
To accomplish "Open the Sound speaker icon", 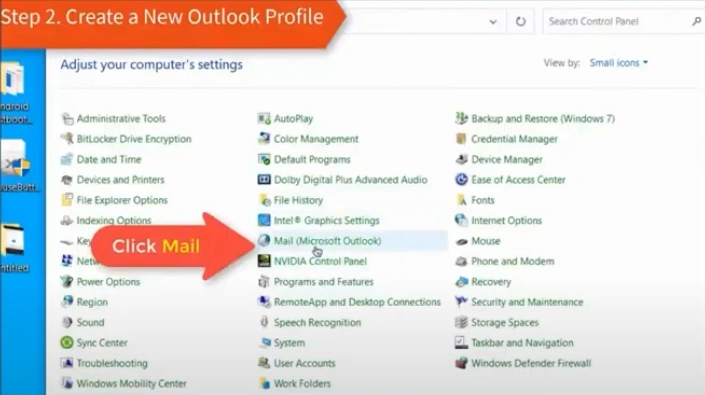I will pyautogui.click(x=67, y=322).
